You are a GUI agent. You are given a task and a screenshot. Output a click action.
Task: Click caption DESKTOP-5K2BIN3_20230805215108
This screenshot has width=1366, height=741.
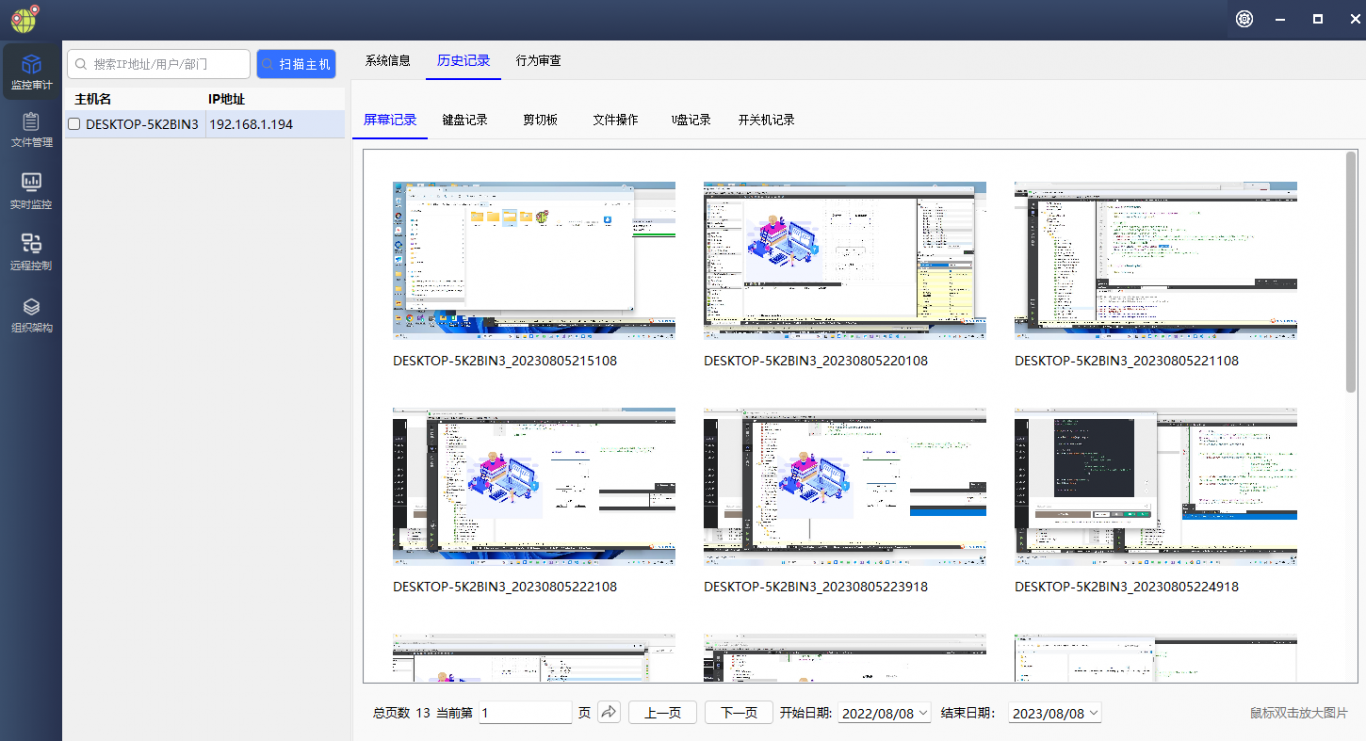coord(505,361)
